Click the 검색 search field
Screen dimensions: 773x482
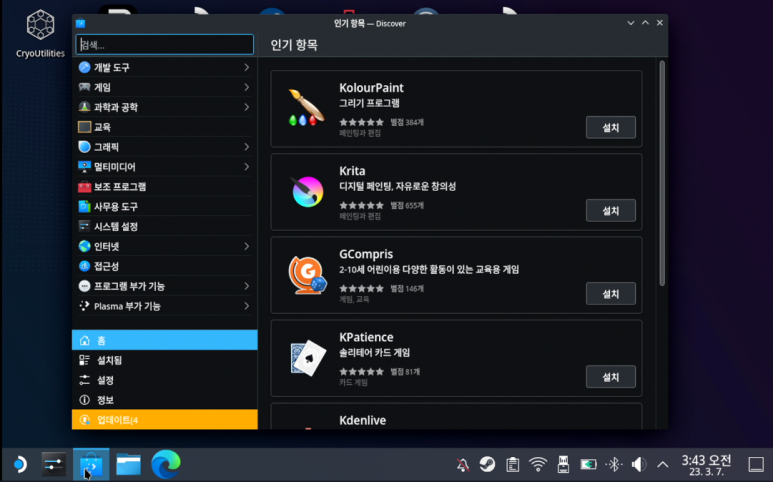click(x=165, y=45)
